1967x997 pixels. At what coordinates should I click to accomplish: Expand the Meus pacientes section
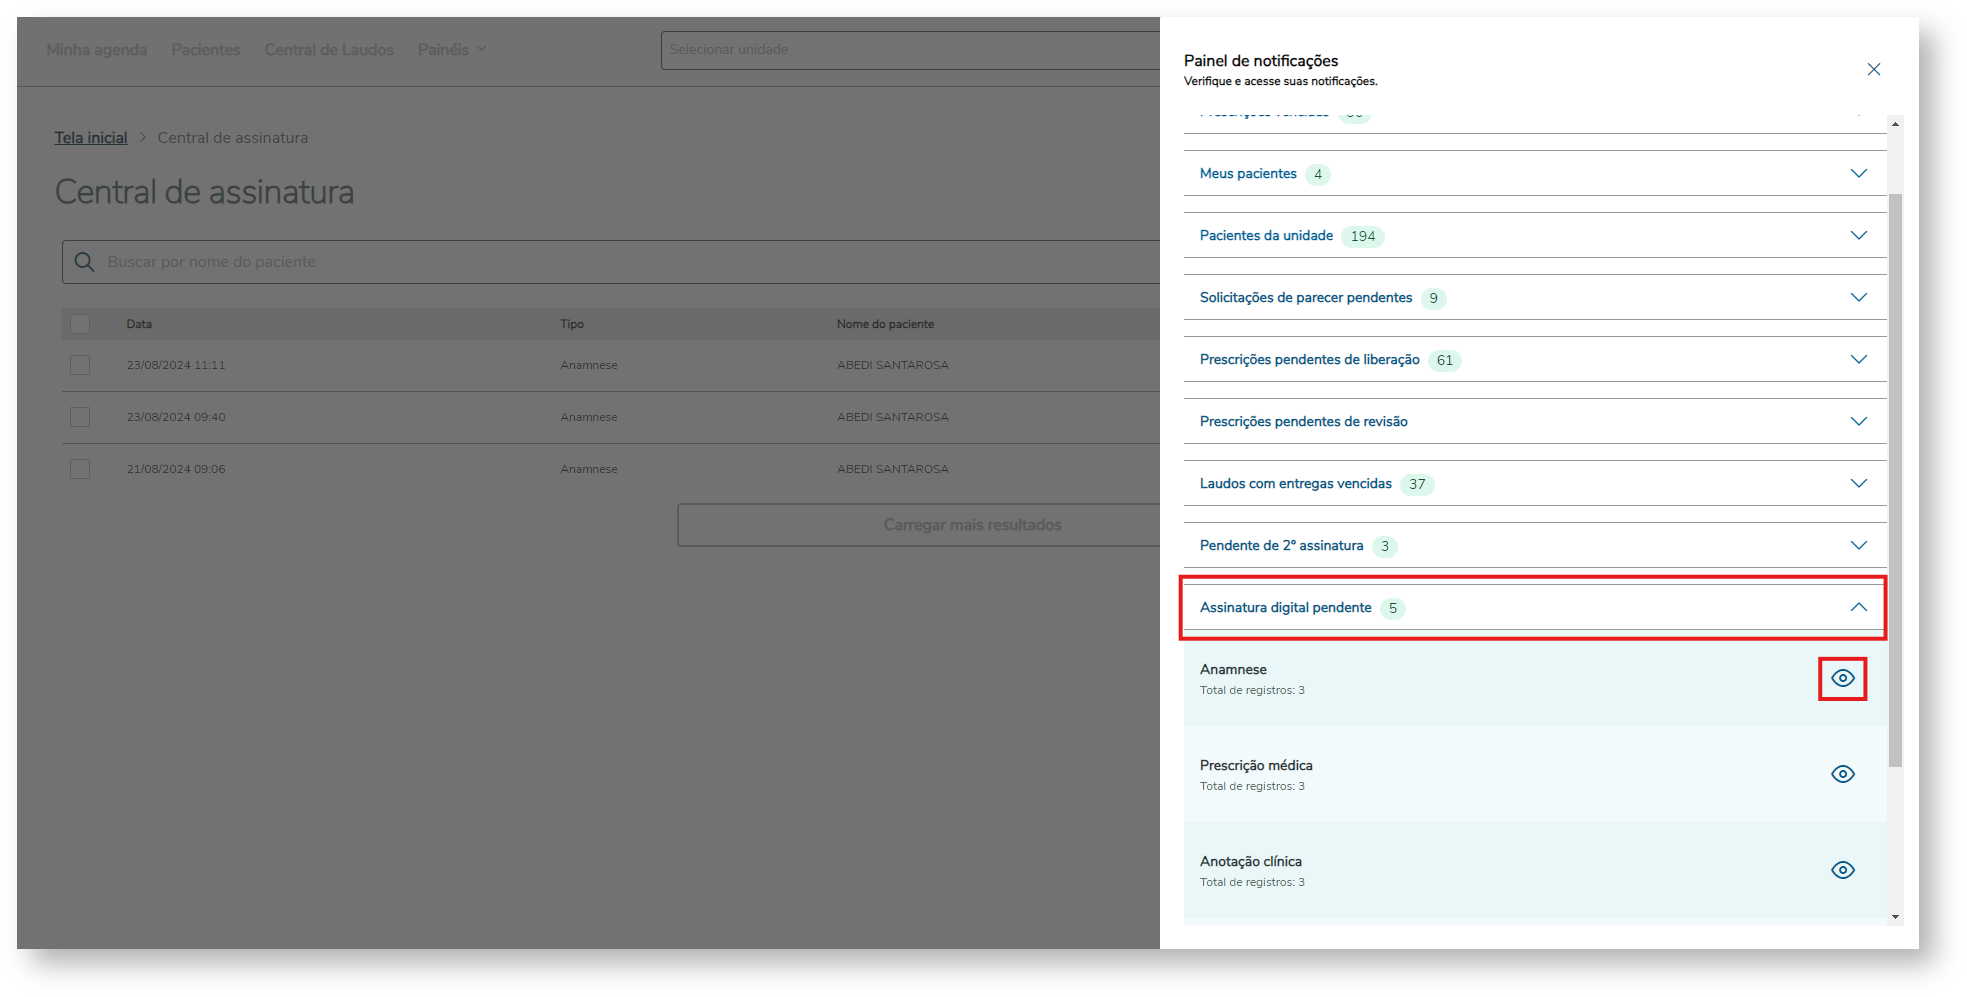click(x=1858, y=174)
